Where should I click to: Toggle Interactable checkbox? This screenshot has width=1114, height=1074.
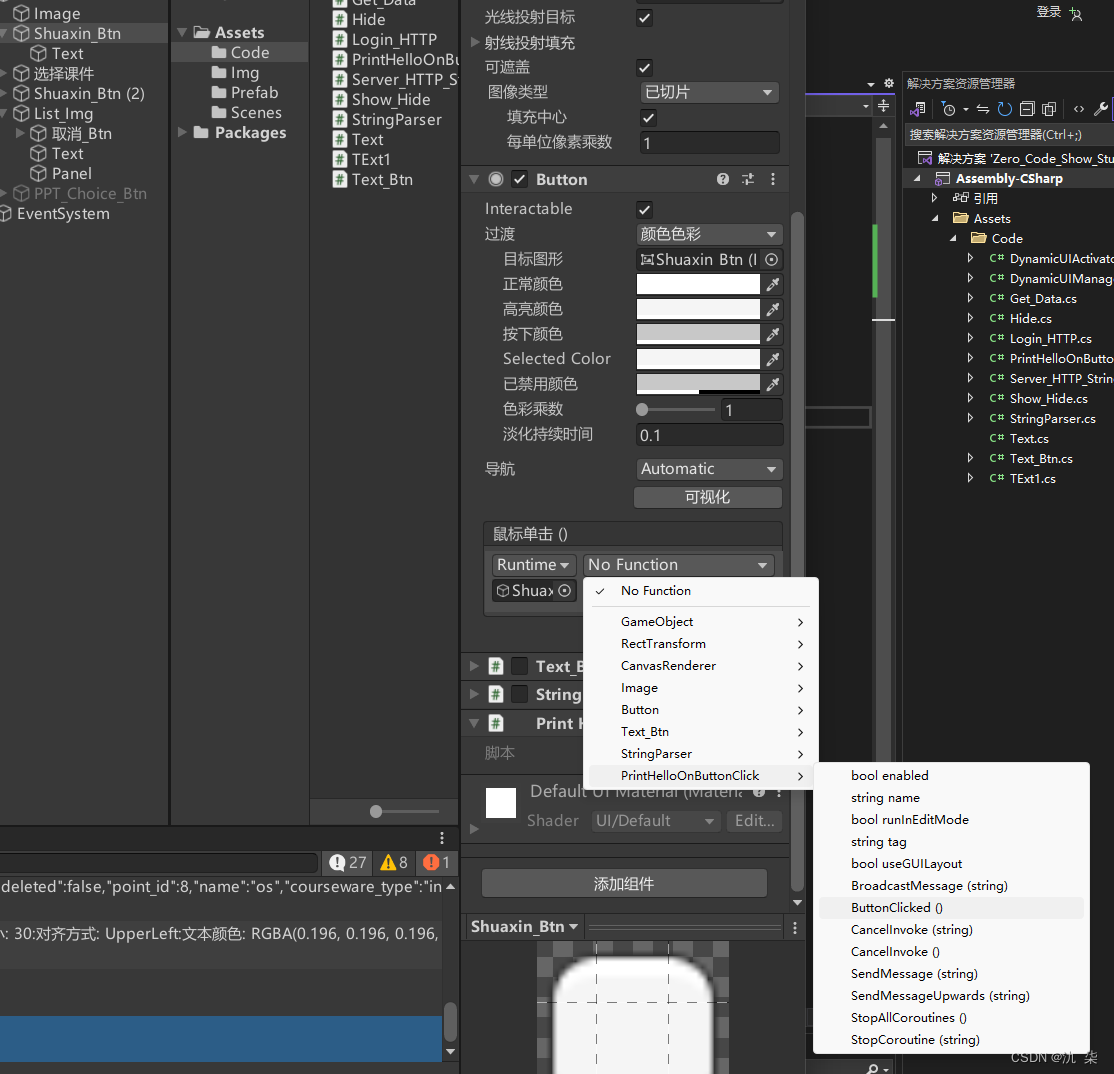[644, 210]
